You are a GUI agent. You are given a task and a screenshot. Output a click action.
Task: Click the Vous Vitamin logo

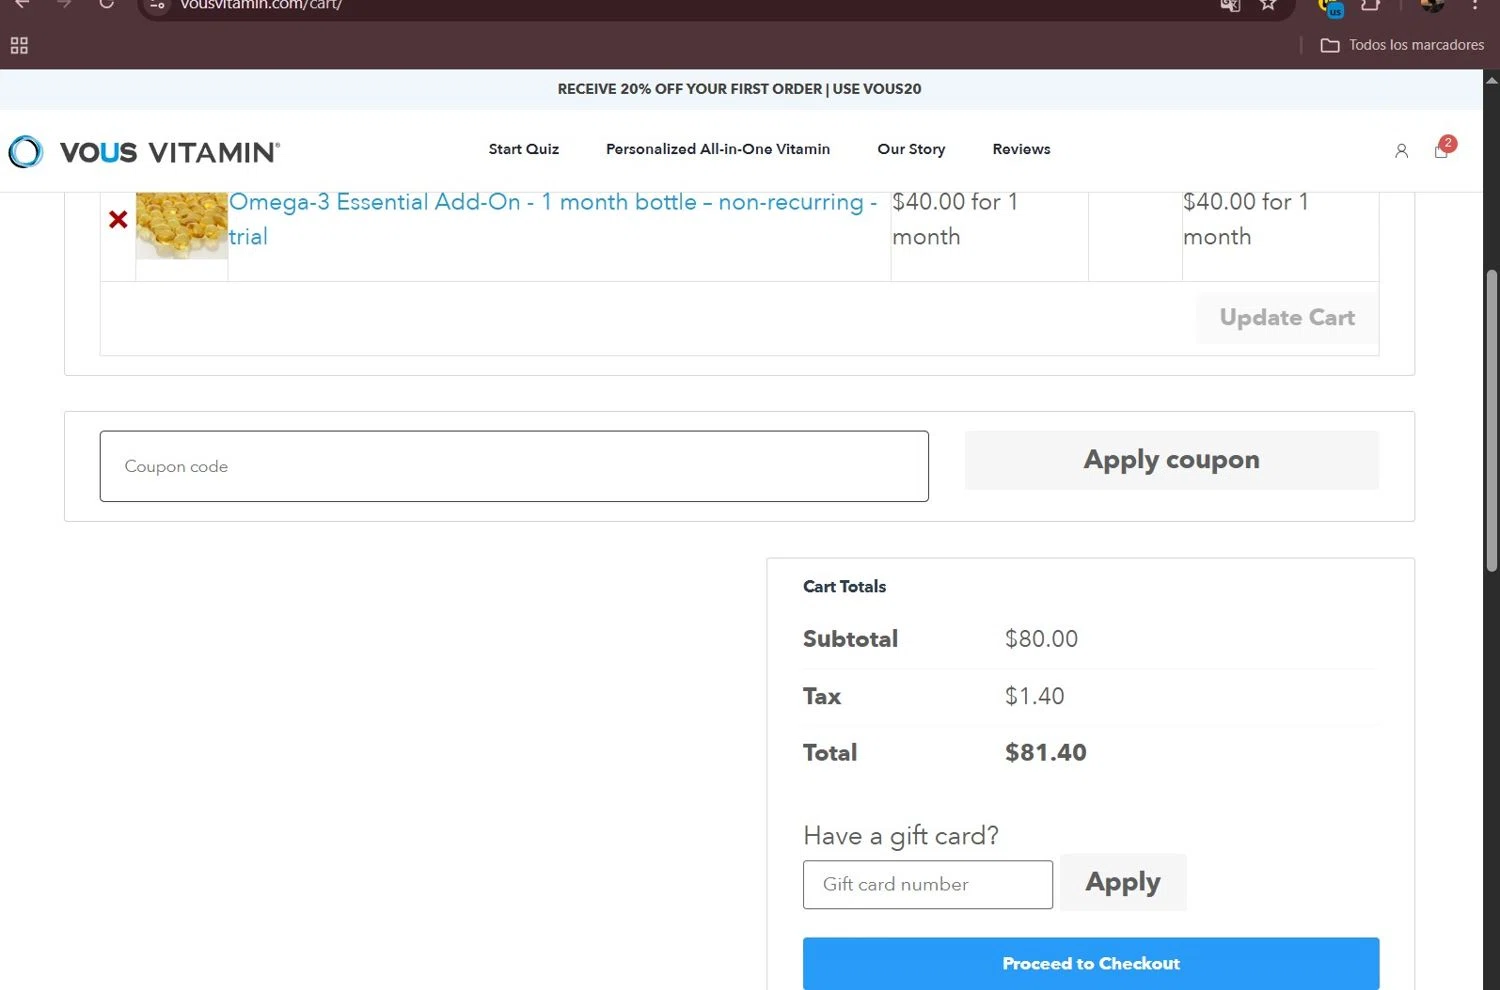point(144,152)
